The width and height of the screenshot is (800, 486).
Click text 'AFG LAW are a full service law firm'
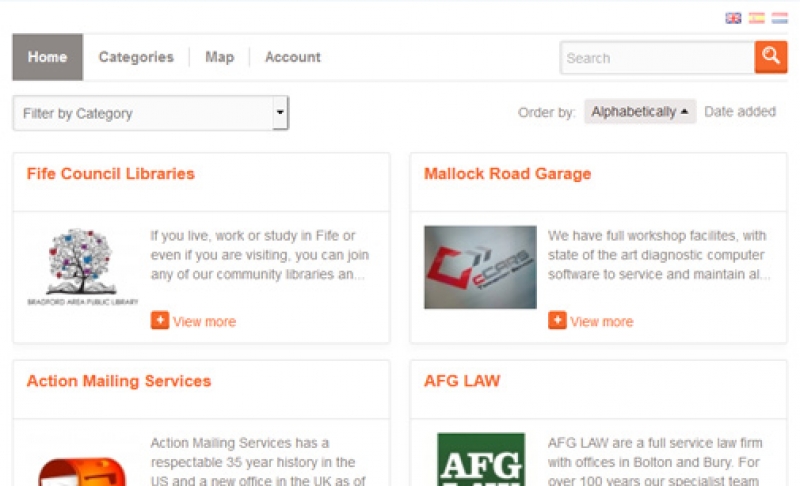[655, 443]
